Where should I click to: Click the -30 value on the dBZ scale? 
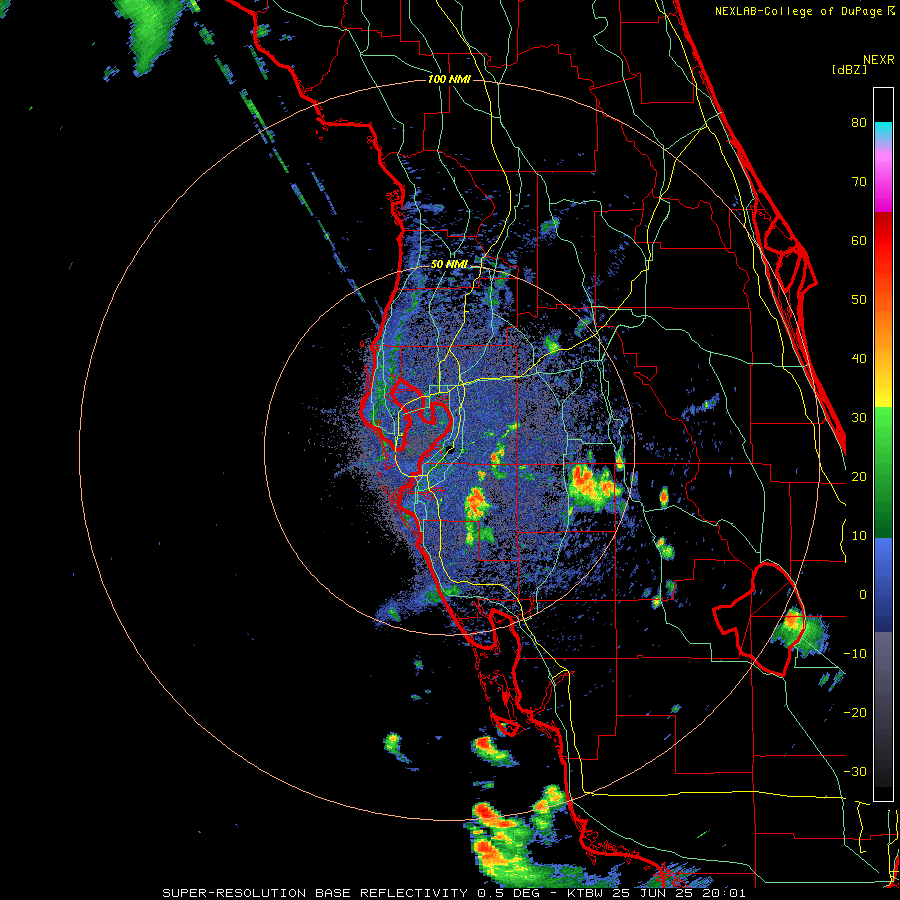pos(855,772)
